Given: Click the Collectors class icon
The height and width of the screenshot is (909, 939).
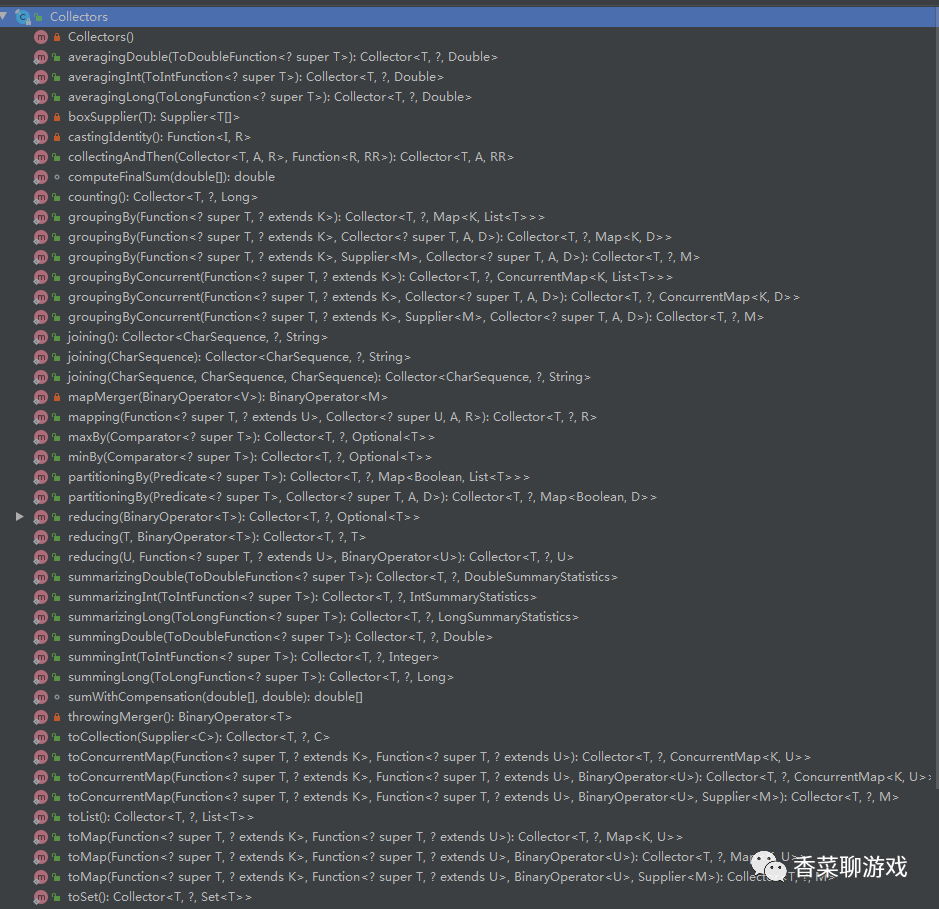Looking at the screenshot, I should [x=23, y=17].
